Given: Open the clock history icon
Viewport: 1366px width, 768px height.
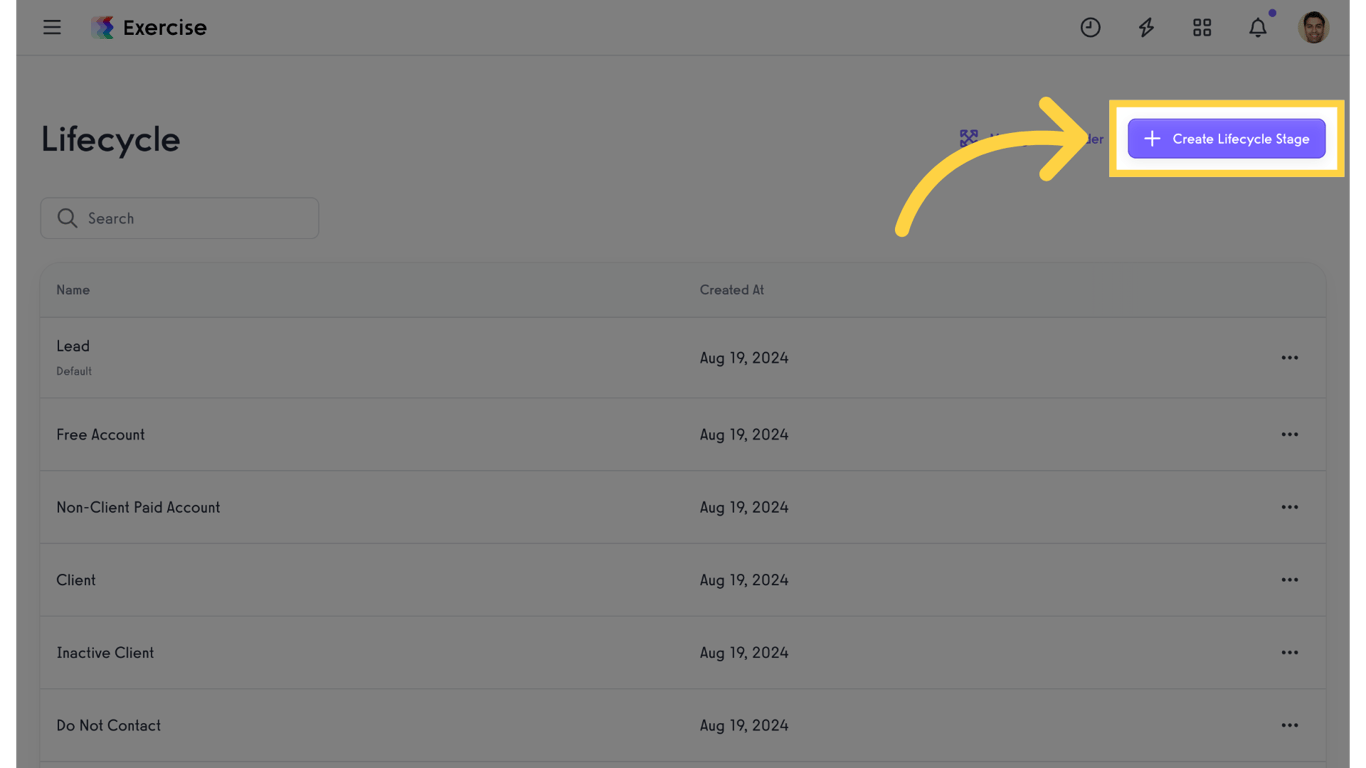Looking at the screenshot, I should click(x=1090, y=28).
